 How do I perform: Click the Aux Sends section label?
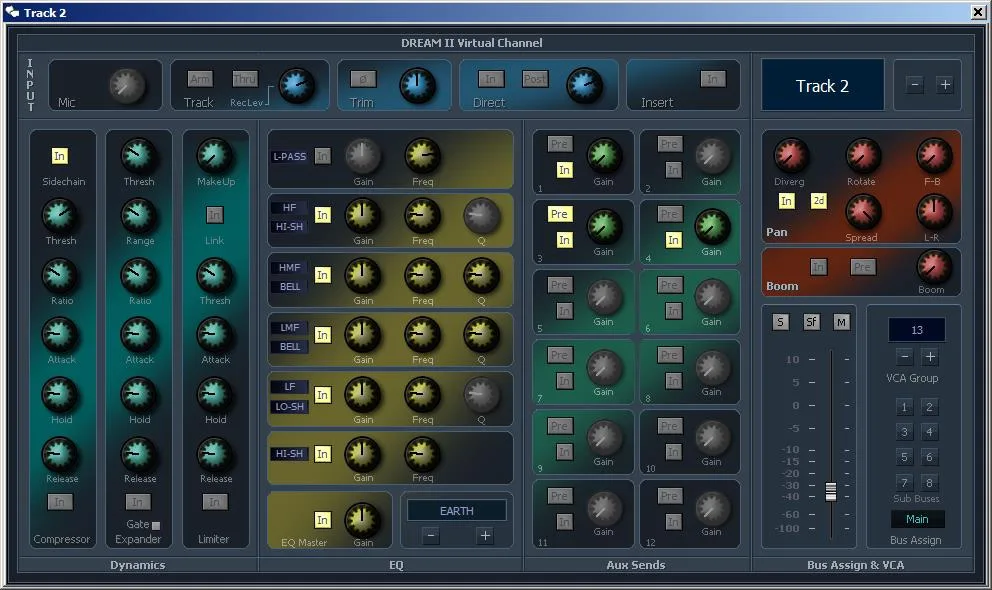pyautogui.click(x=636, y=565)
